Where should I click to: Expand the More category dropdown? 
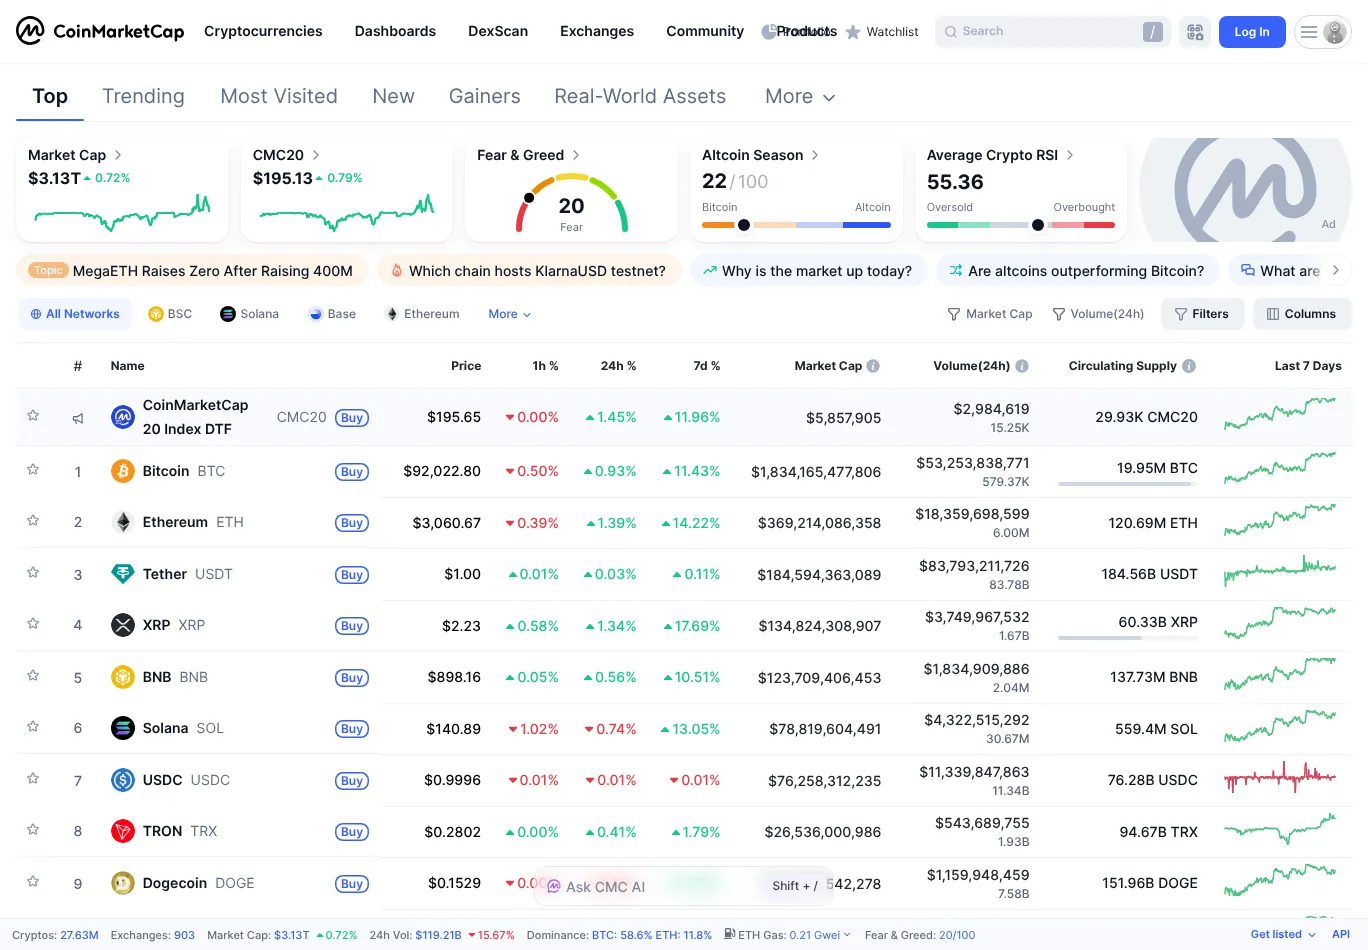click(x=799, y=97)
